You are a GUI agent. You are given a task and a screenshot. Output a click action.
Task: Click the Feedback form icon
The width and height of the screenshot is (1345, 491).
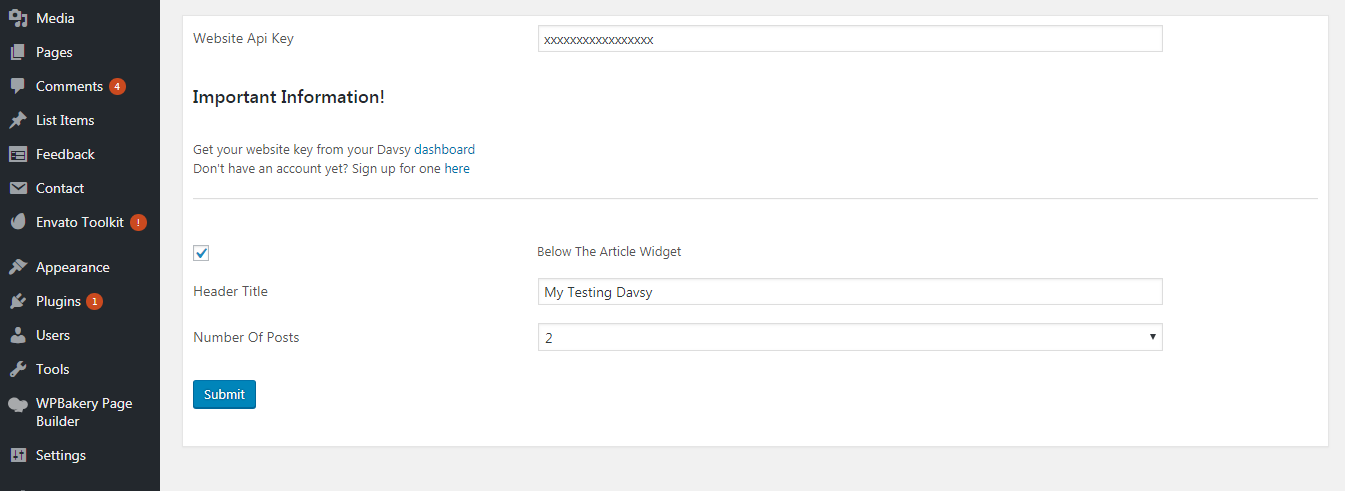click(x=17, y=154)
